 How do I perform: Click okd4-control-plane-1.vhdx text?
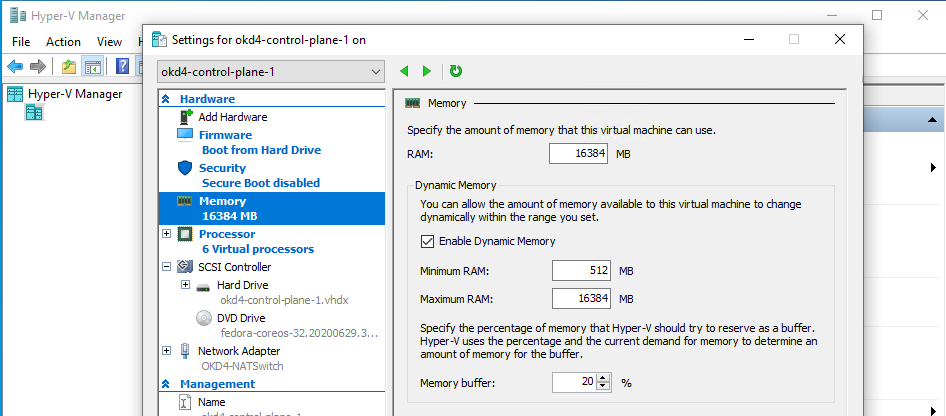285,300
